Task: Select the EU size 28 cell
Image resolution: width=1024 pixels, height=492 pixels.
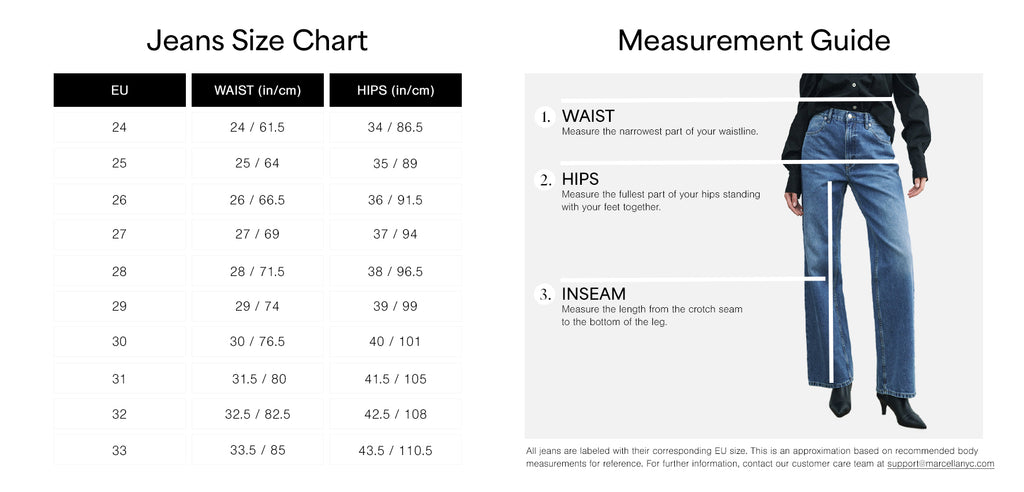Action: pos(119,271)
